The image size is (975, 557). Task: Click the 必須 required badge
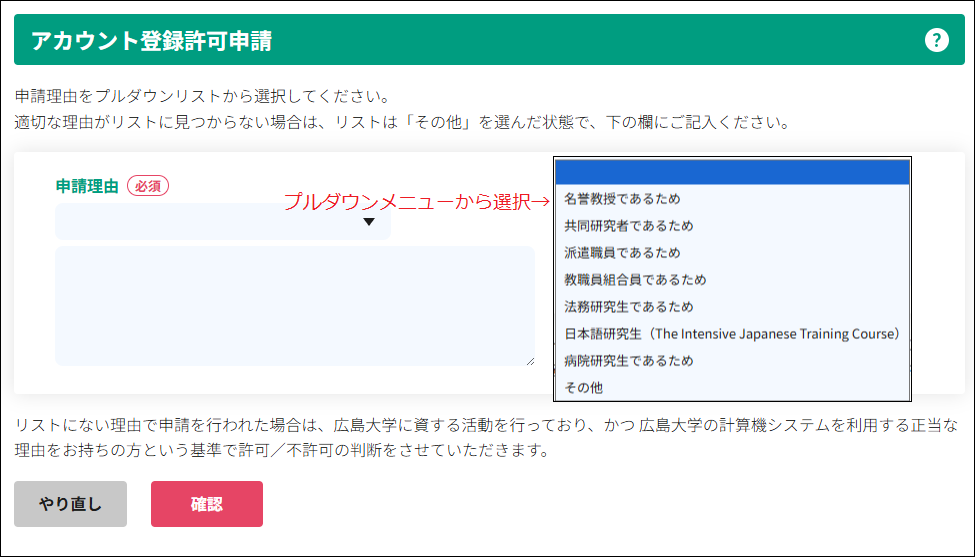pyautogui.click(x=148, y=186)
